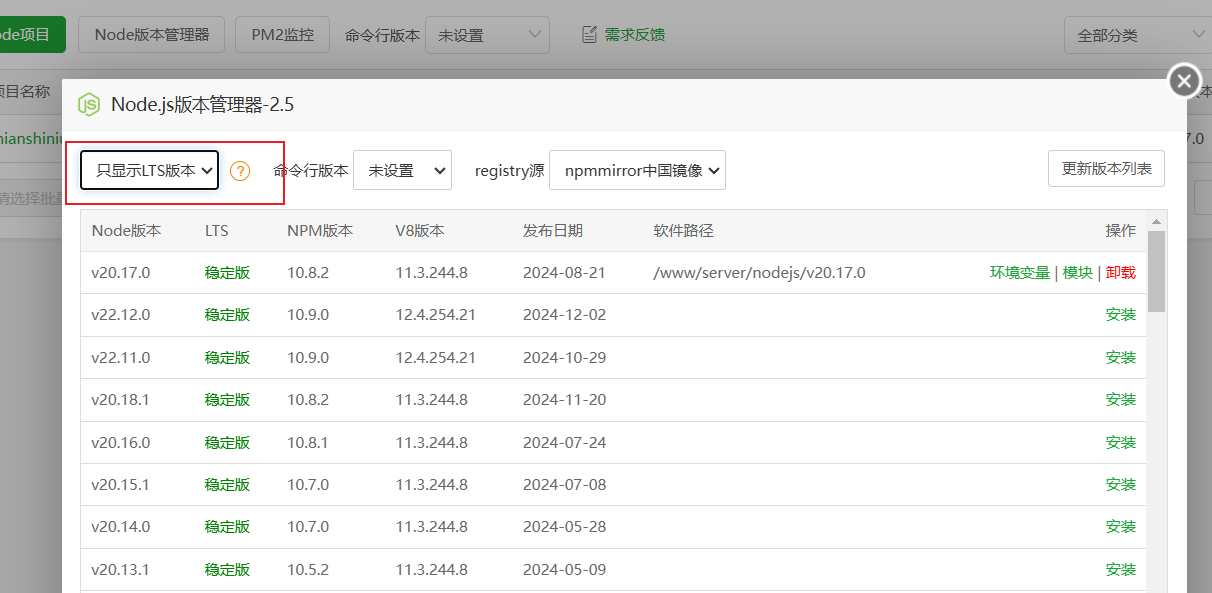This screenshot has height=593, width=1212.
Task: Click the 需求反馈 link
Action: click(635, 35)
